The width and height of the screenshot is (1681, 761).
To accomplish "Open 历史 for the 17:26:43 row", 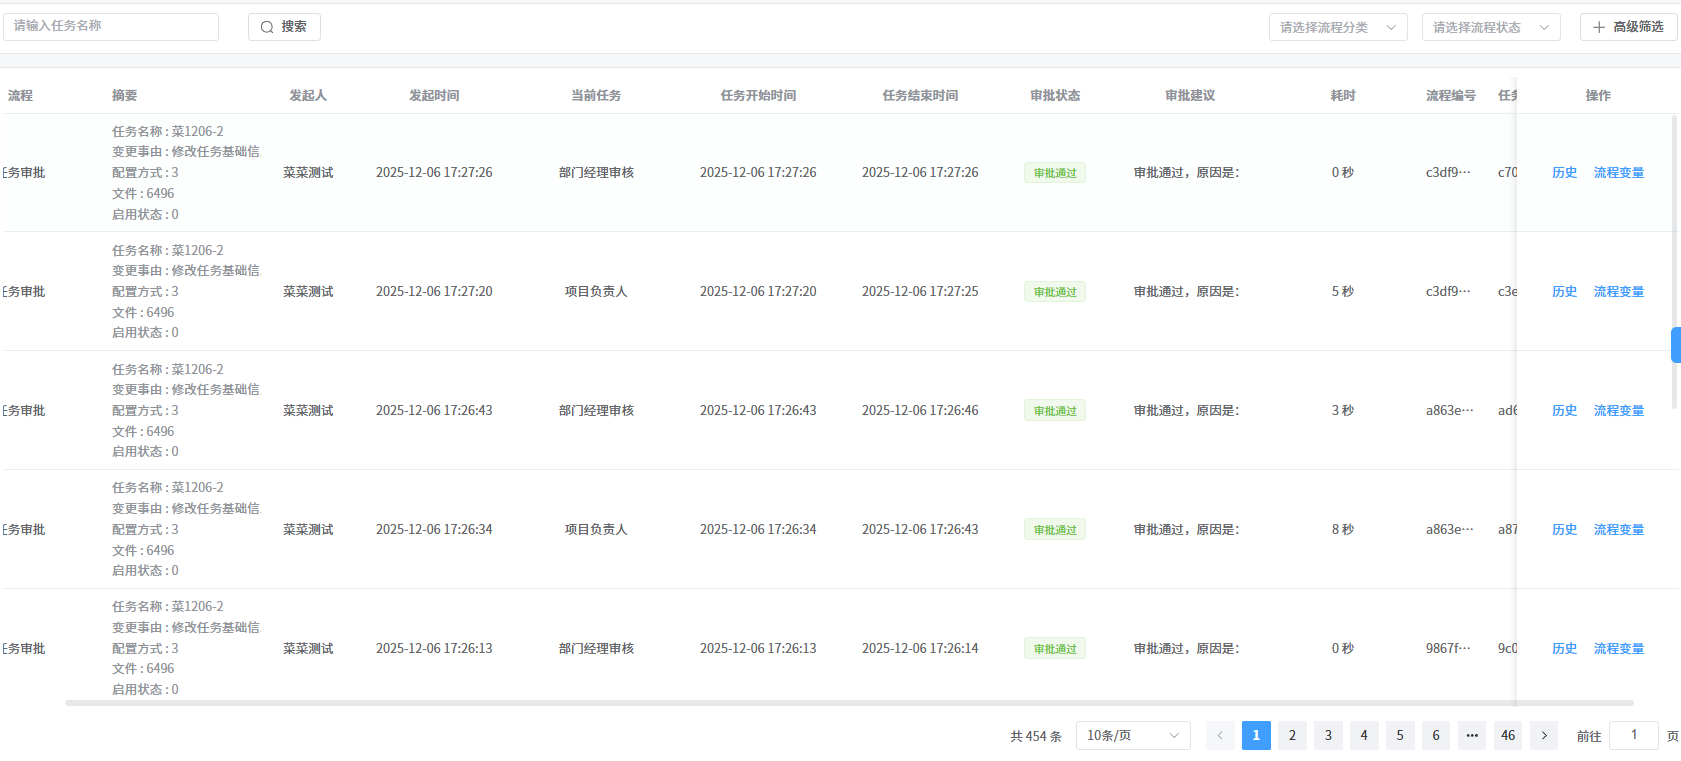I will coord(1564,411).
